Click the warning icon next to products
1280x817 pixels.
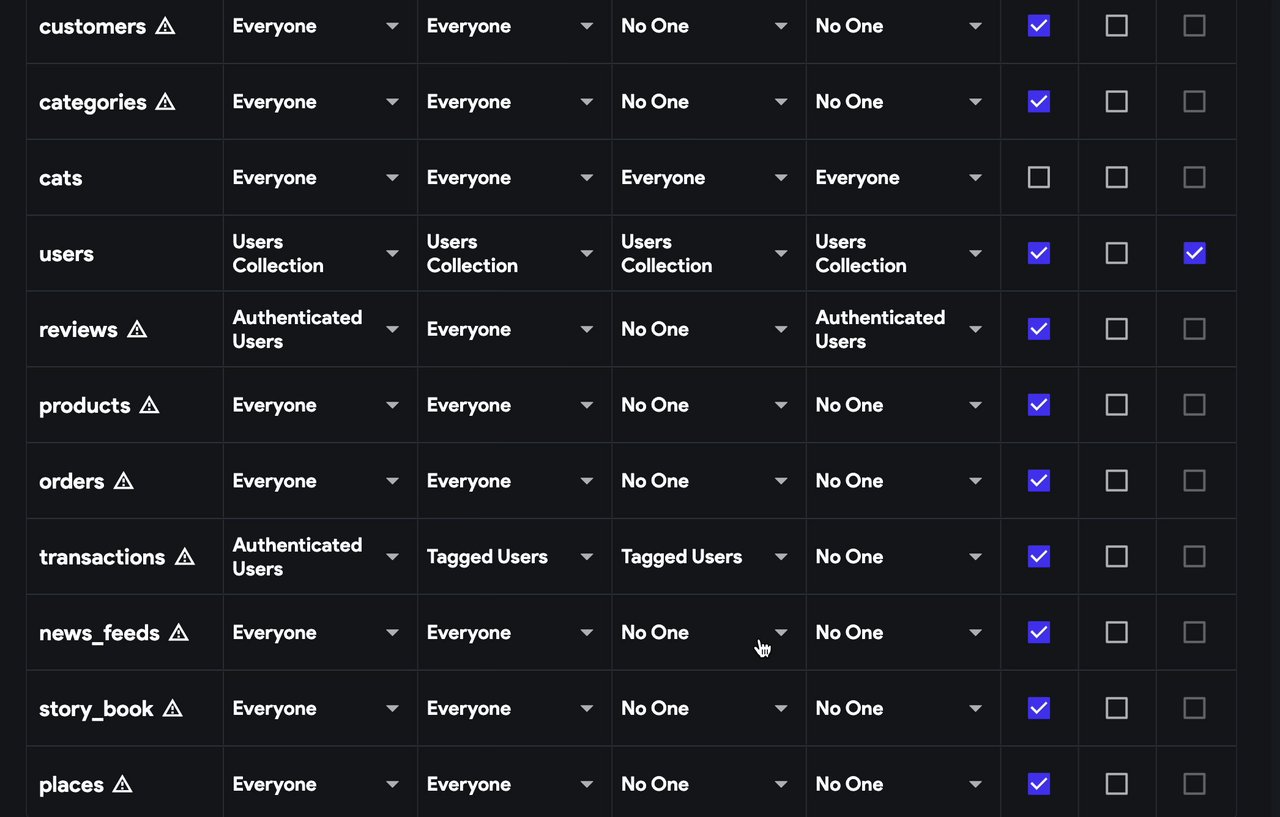(149, 405)
